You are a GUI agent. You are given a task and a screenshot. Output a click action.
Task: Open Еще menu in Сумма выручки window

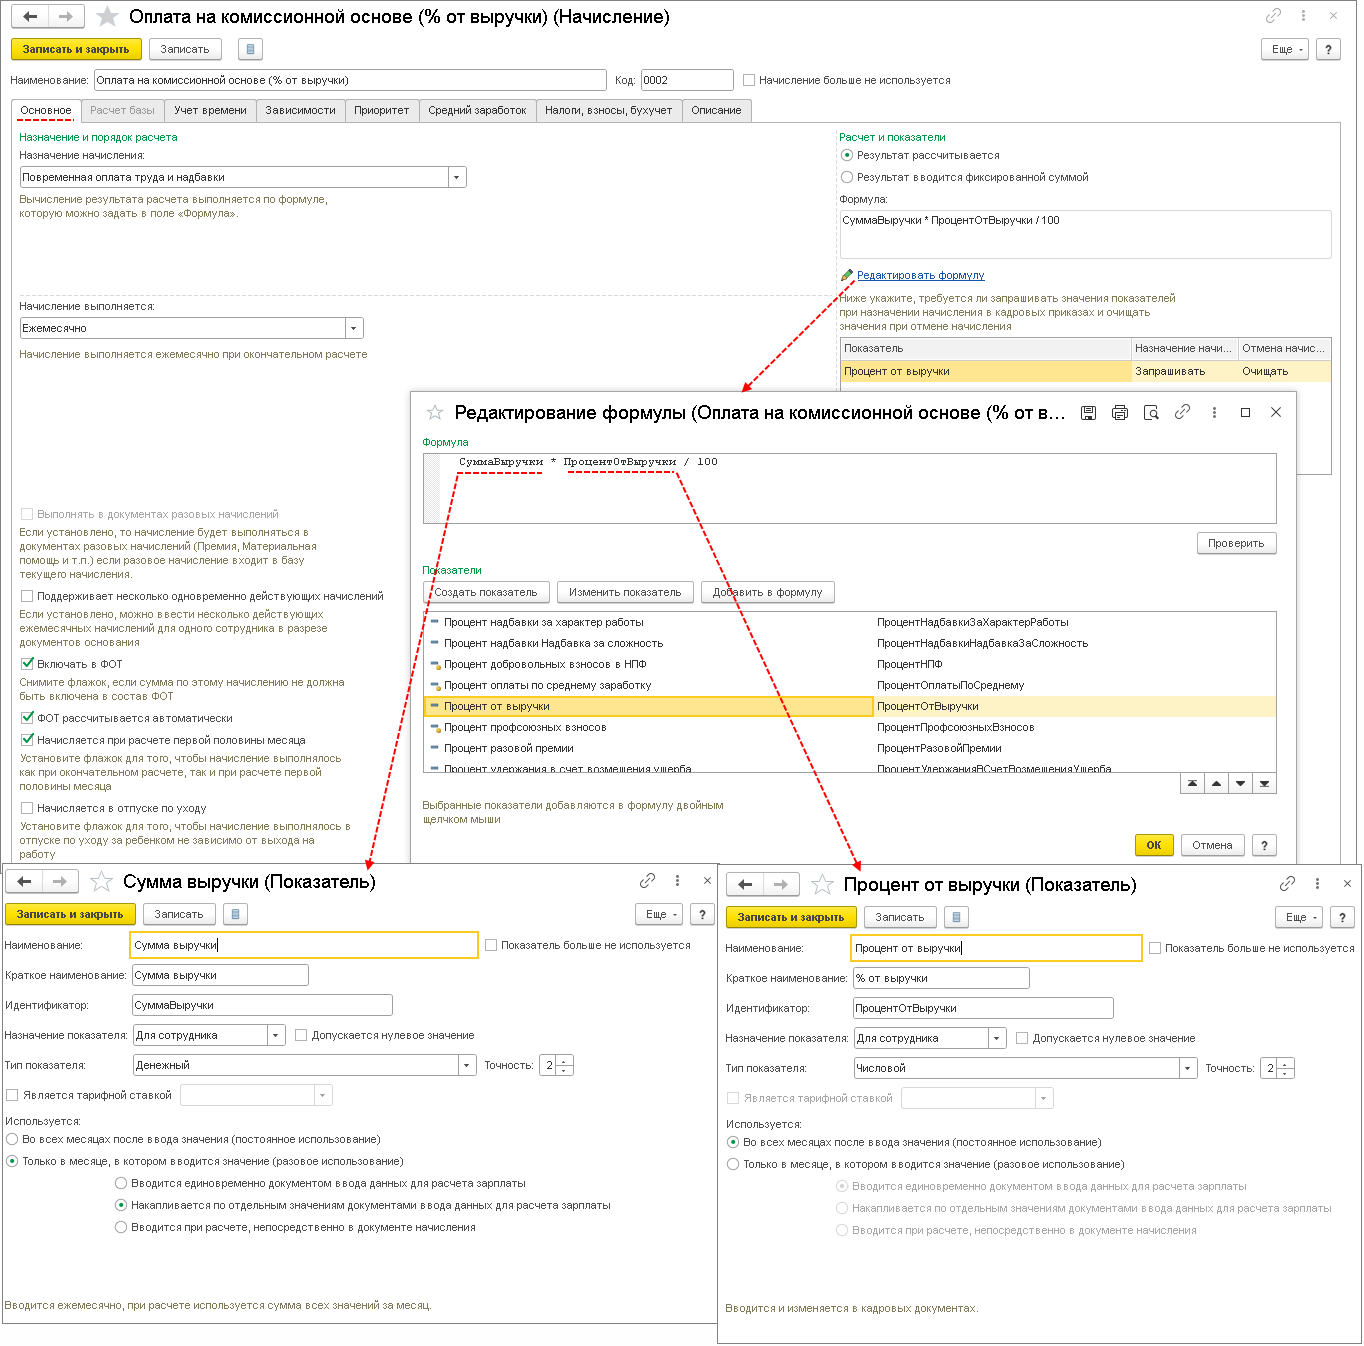click(659, 914)
